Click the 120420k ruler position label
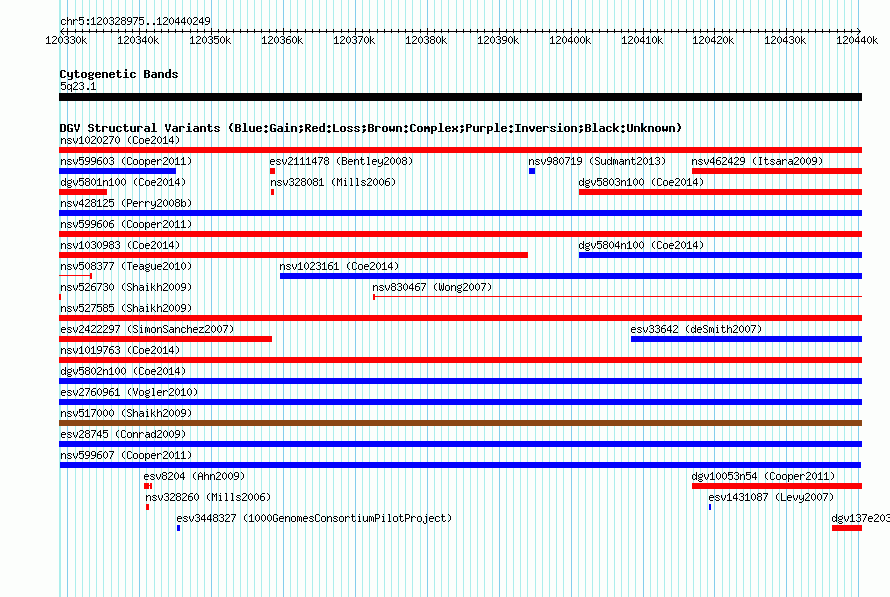Screen dimensions: 890x597 tap(713, 40)
